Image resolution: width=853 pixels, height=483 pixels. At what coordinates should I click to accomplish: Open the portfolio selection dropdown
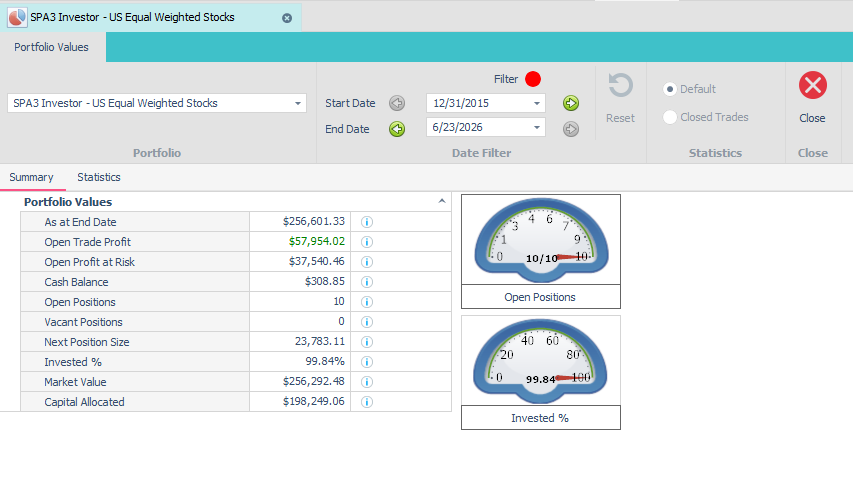[298, 103]
